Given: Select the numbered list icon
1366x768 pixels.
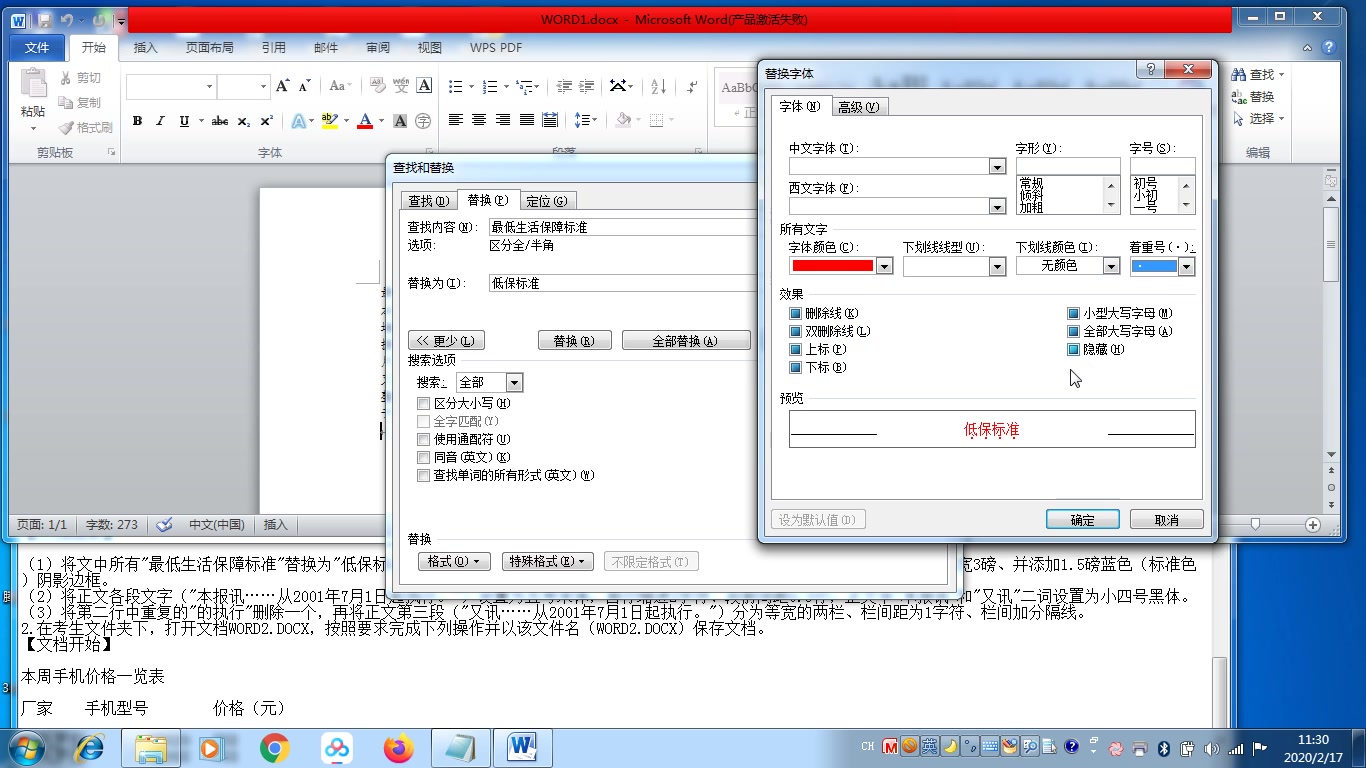Looking at the screenshot, I should [488, 86].
